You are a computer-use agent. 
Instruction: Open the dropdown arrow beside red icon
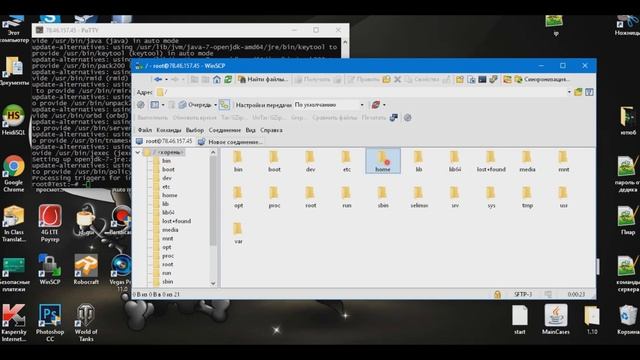point(384,105)
